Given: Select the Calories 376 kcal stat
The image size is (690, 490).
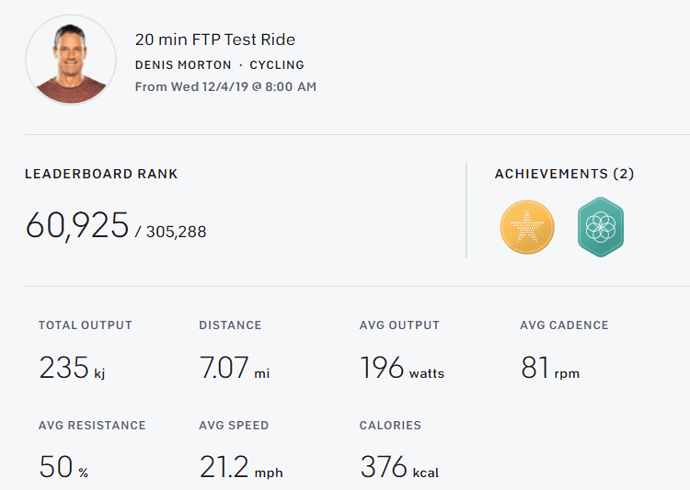Looking at the screenshot, I should (399, 466).
